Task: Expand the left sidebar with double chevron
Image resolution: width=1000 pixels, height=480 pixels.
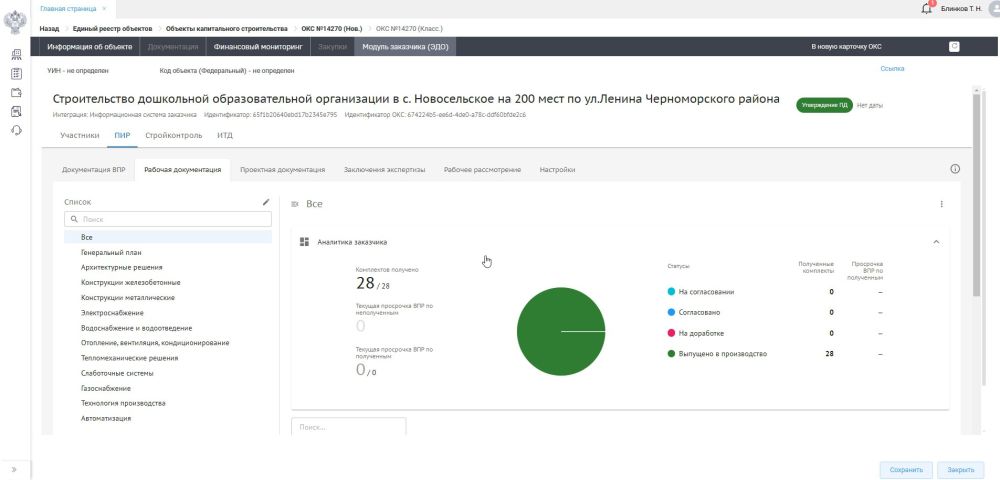Action: [15, 469]
